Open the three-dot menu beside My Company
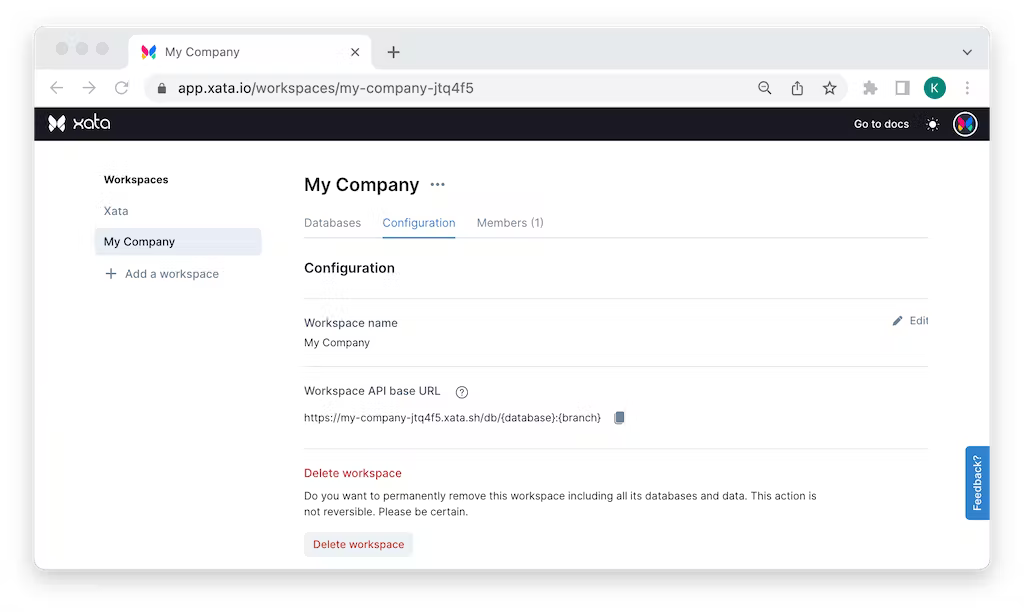This screenshot has height=612, width=1024. click(x=438, y=185)
